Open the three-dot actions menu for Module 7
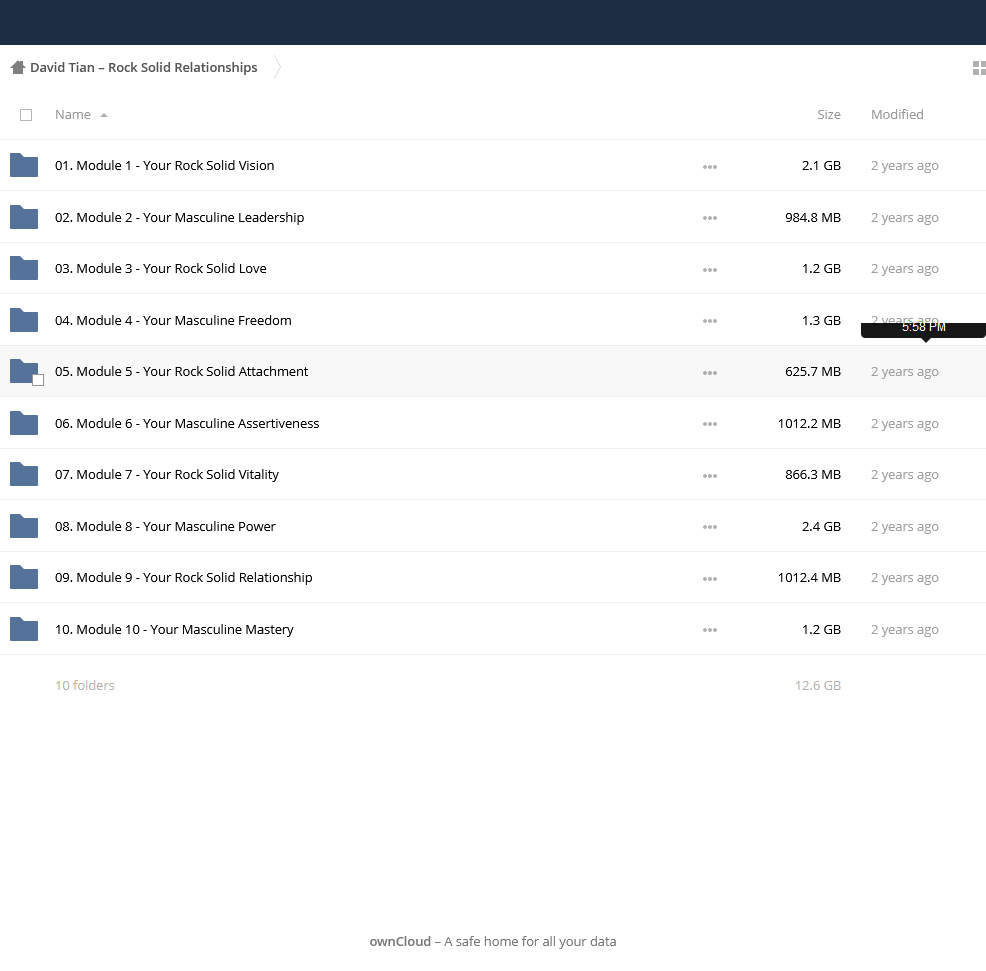Image resolution: width=986 pixels, height=971 pixels. click(710, 476)
